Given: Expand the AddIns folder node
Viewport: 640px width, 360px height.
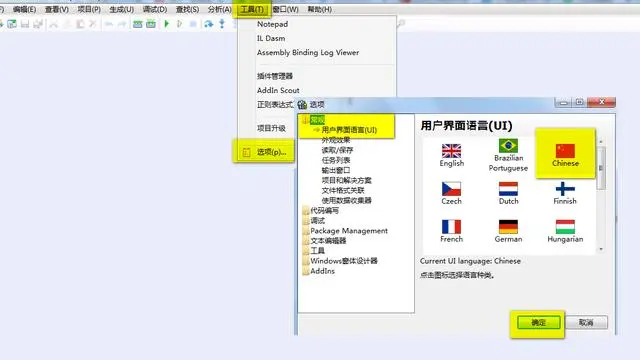Looking at the screenshot, I should (x=306, y=271).
